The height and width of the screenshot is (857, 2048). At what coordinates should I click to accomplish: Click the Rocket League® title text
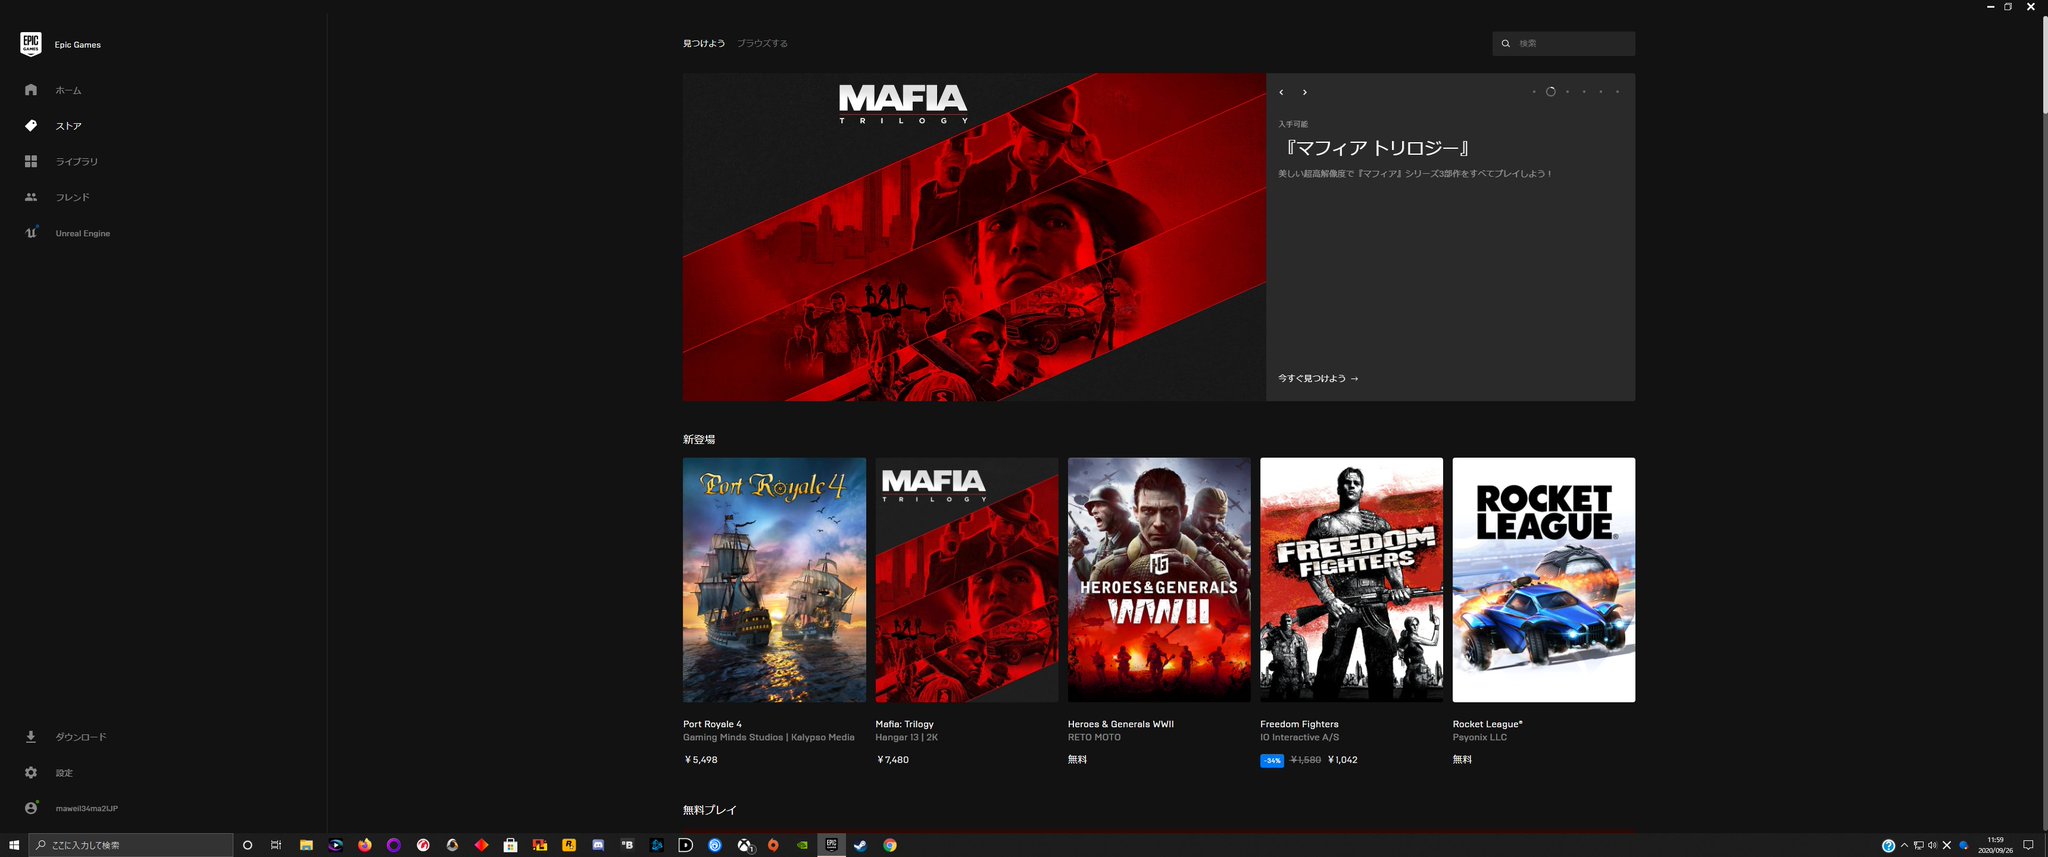1488,724
